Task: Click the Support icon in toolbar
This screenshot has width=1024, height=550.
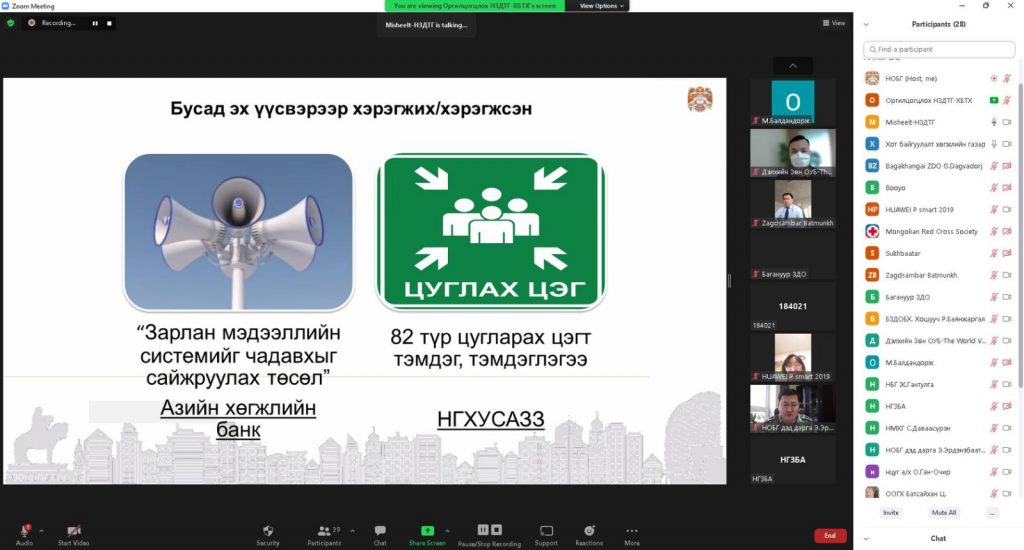Action: coord(546,531)
